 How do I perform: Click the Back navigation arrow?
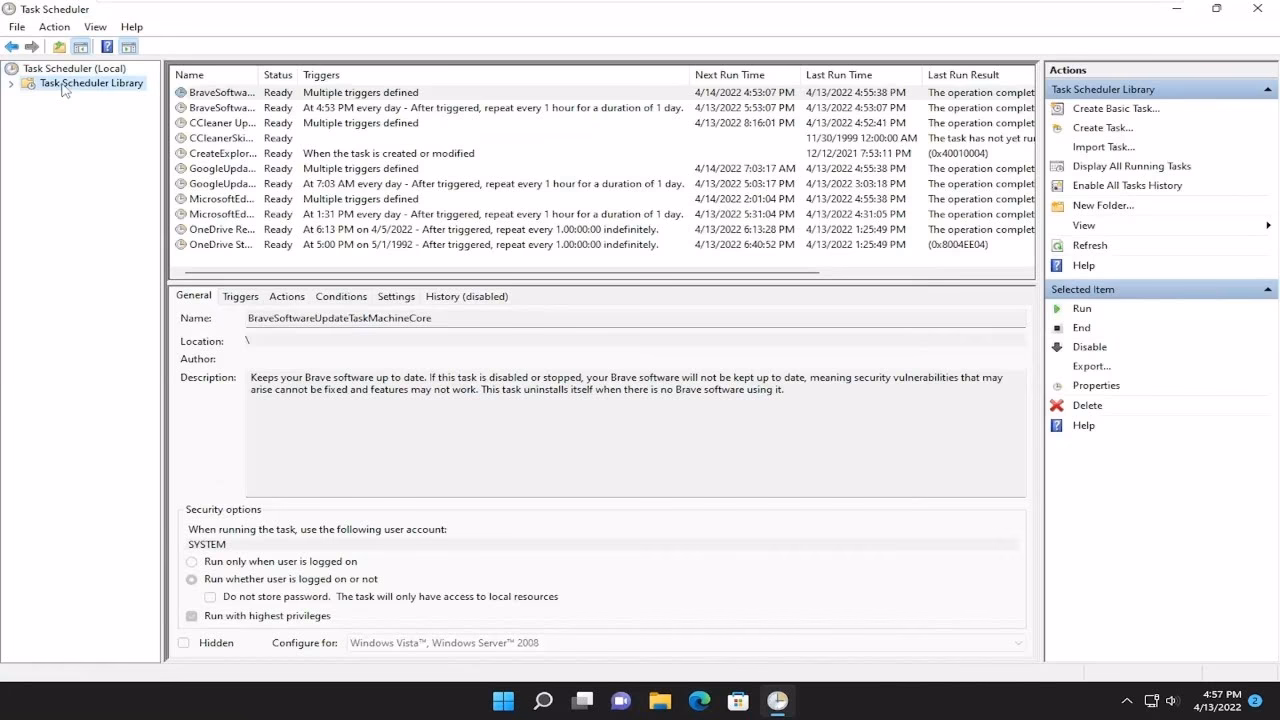[14, 46]
